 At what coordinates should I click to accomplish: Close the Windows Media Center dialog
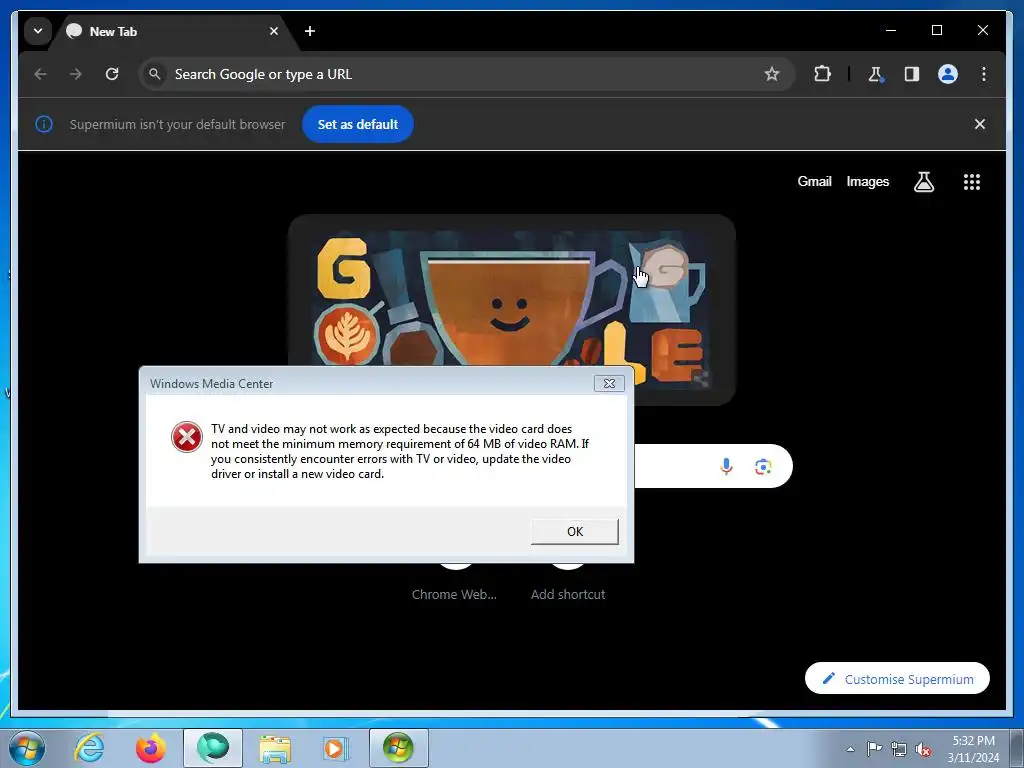tap(609, 383)
